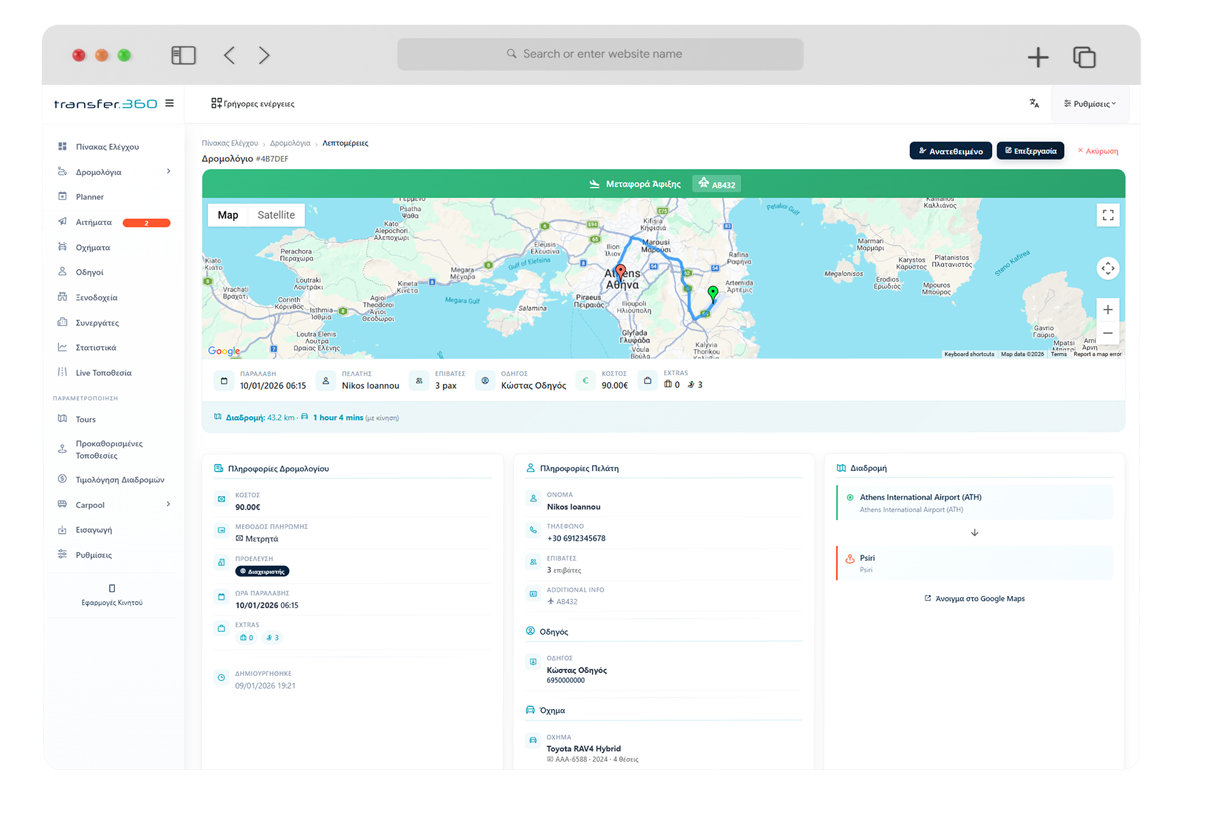Open browser sidebar panel icon
This screenshot has width=1211, height=837.
183,56
